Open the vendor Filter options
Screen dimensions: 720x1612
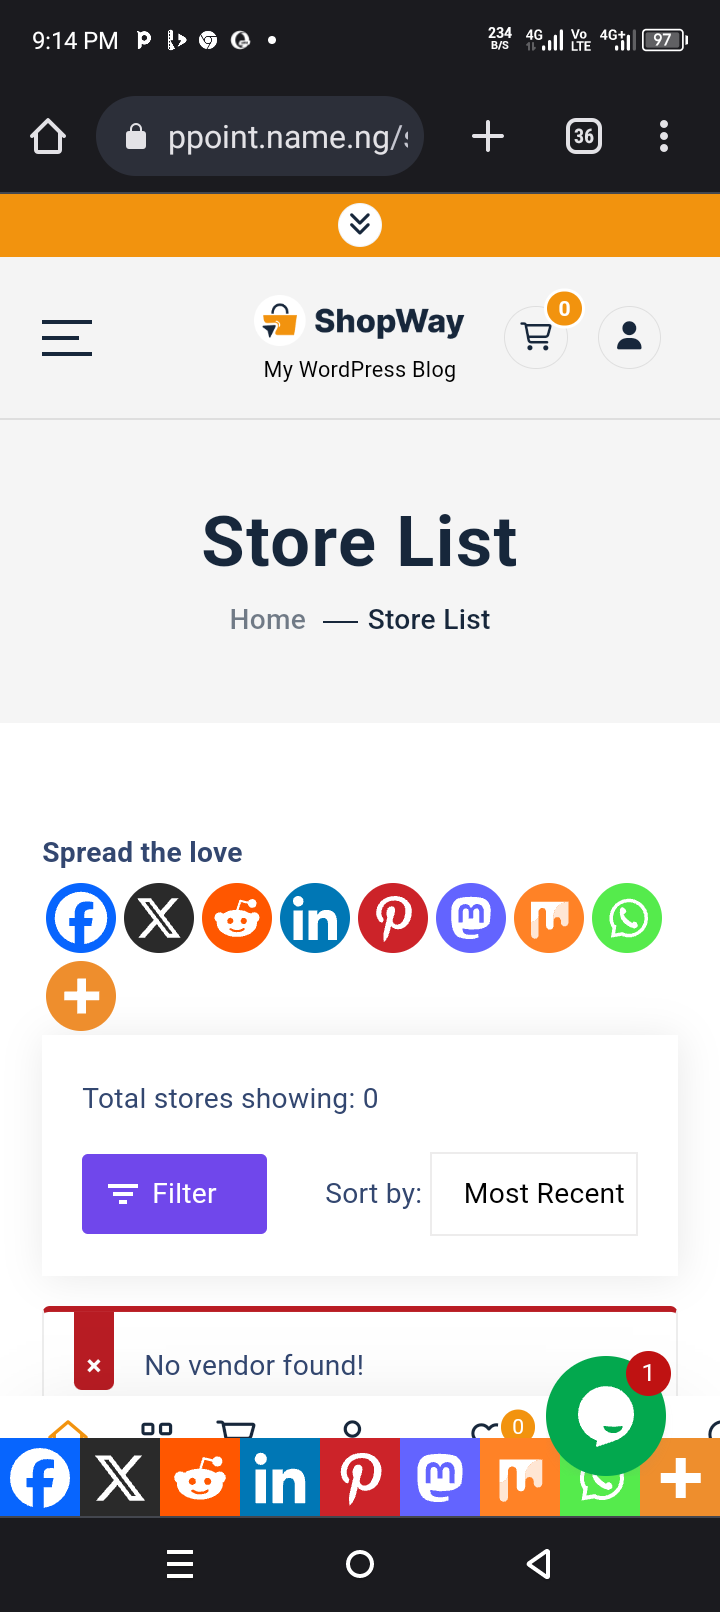click(x=174, y=1193)
